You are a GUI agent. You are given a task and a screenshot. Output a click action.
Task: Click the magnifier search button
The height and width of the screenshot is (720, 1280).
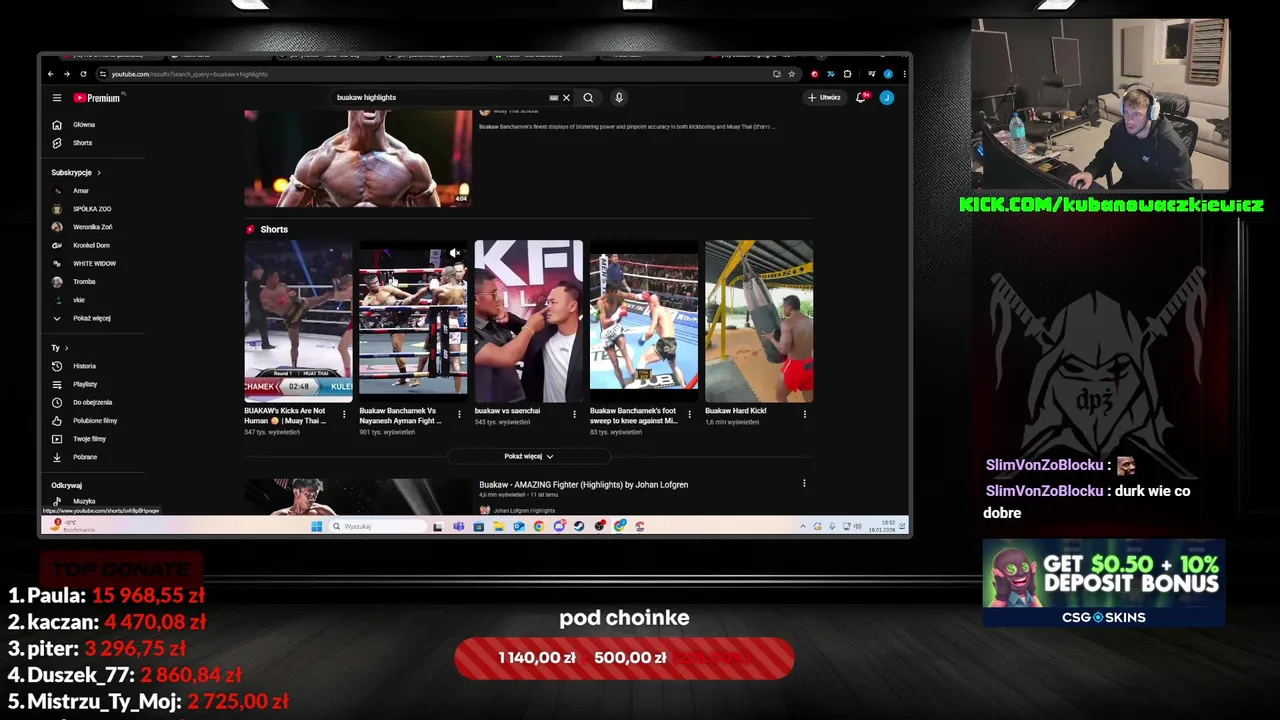[588, 98]
